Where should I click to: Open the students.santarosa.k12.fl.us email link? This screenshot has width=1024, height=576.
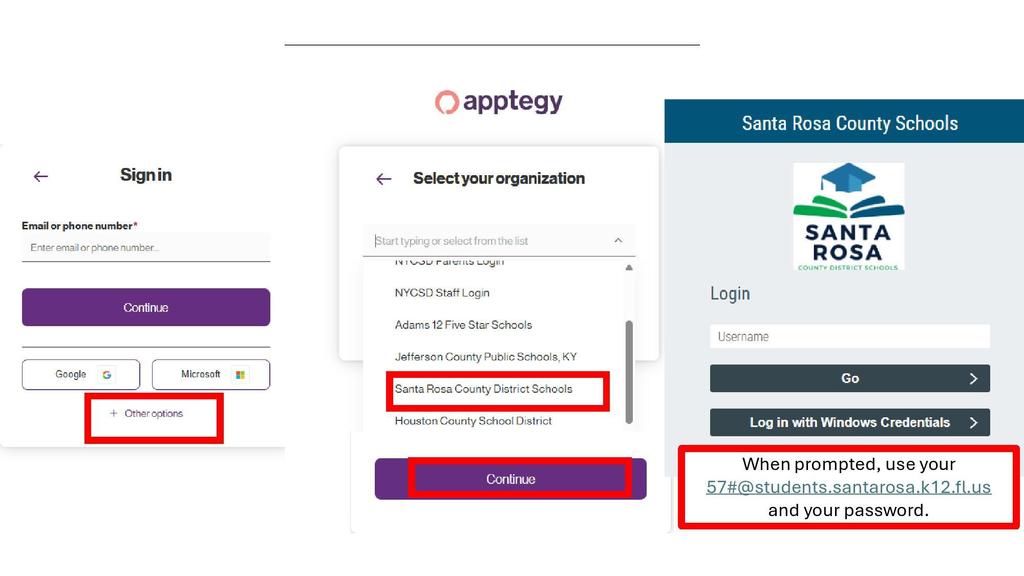tap(848, 487)
